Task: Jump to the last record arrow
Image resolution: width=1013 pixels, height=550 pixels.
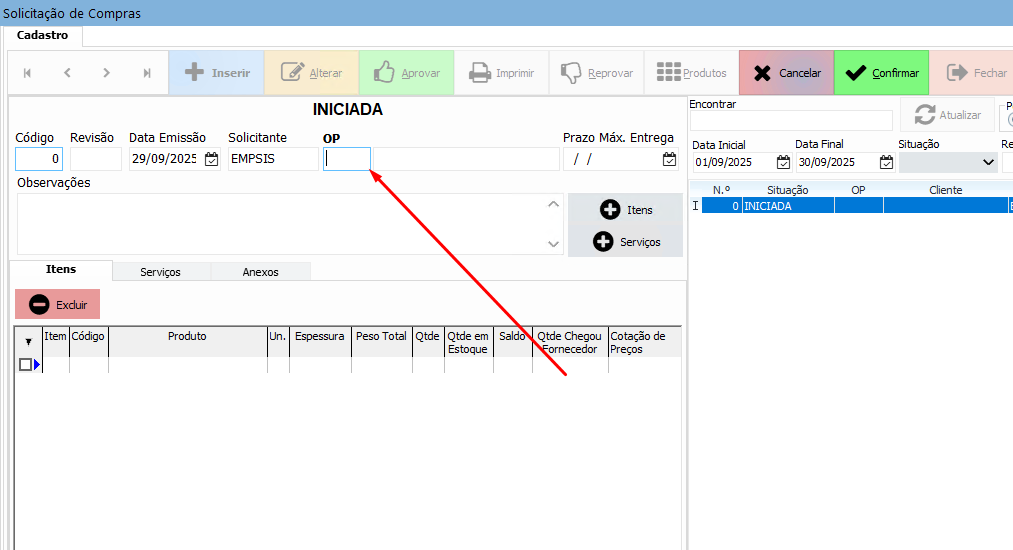Action: tap(147, 73)
